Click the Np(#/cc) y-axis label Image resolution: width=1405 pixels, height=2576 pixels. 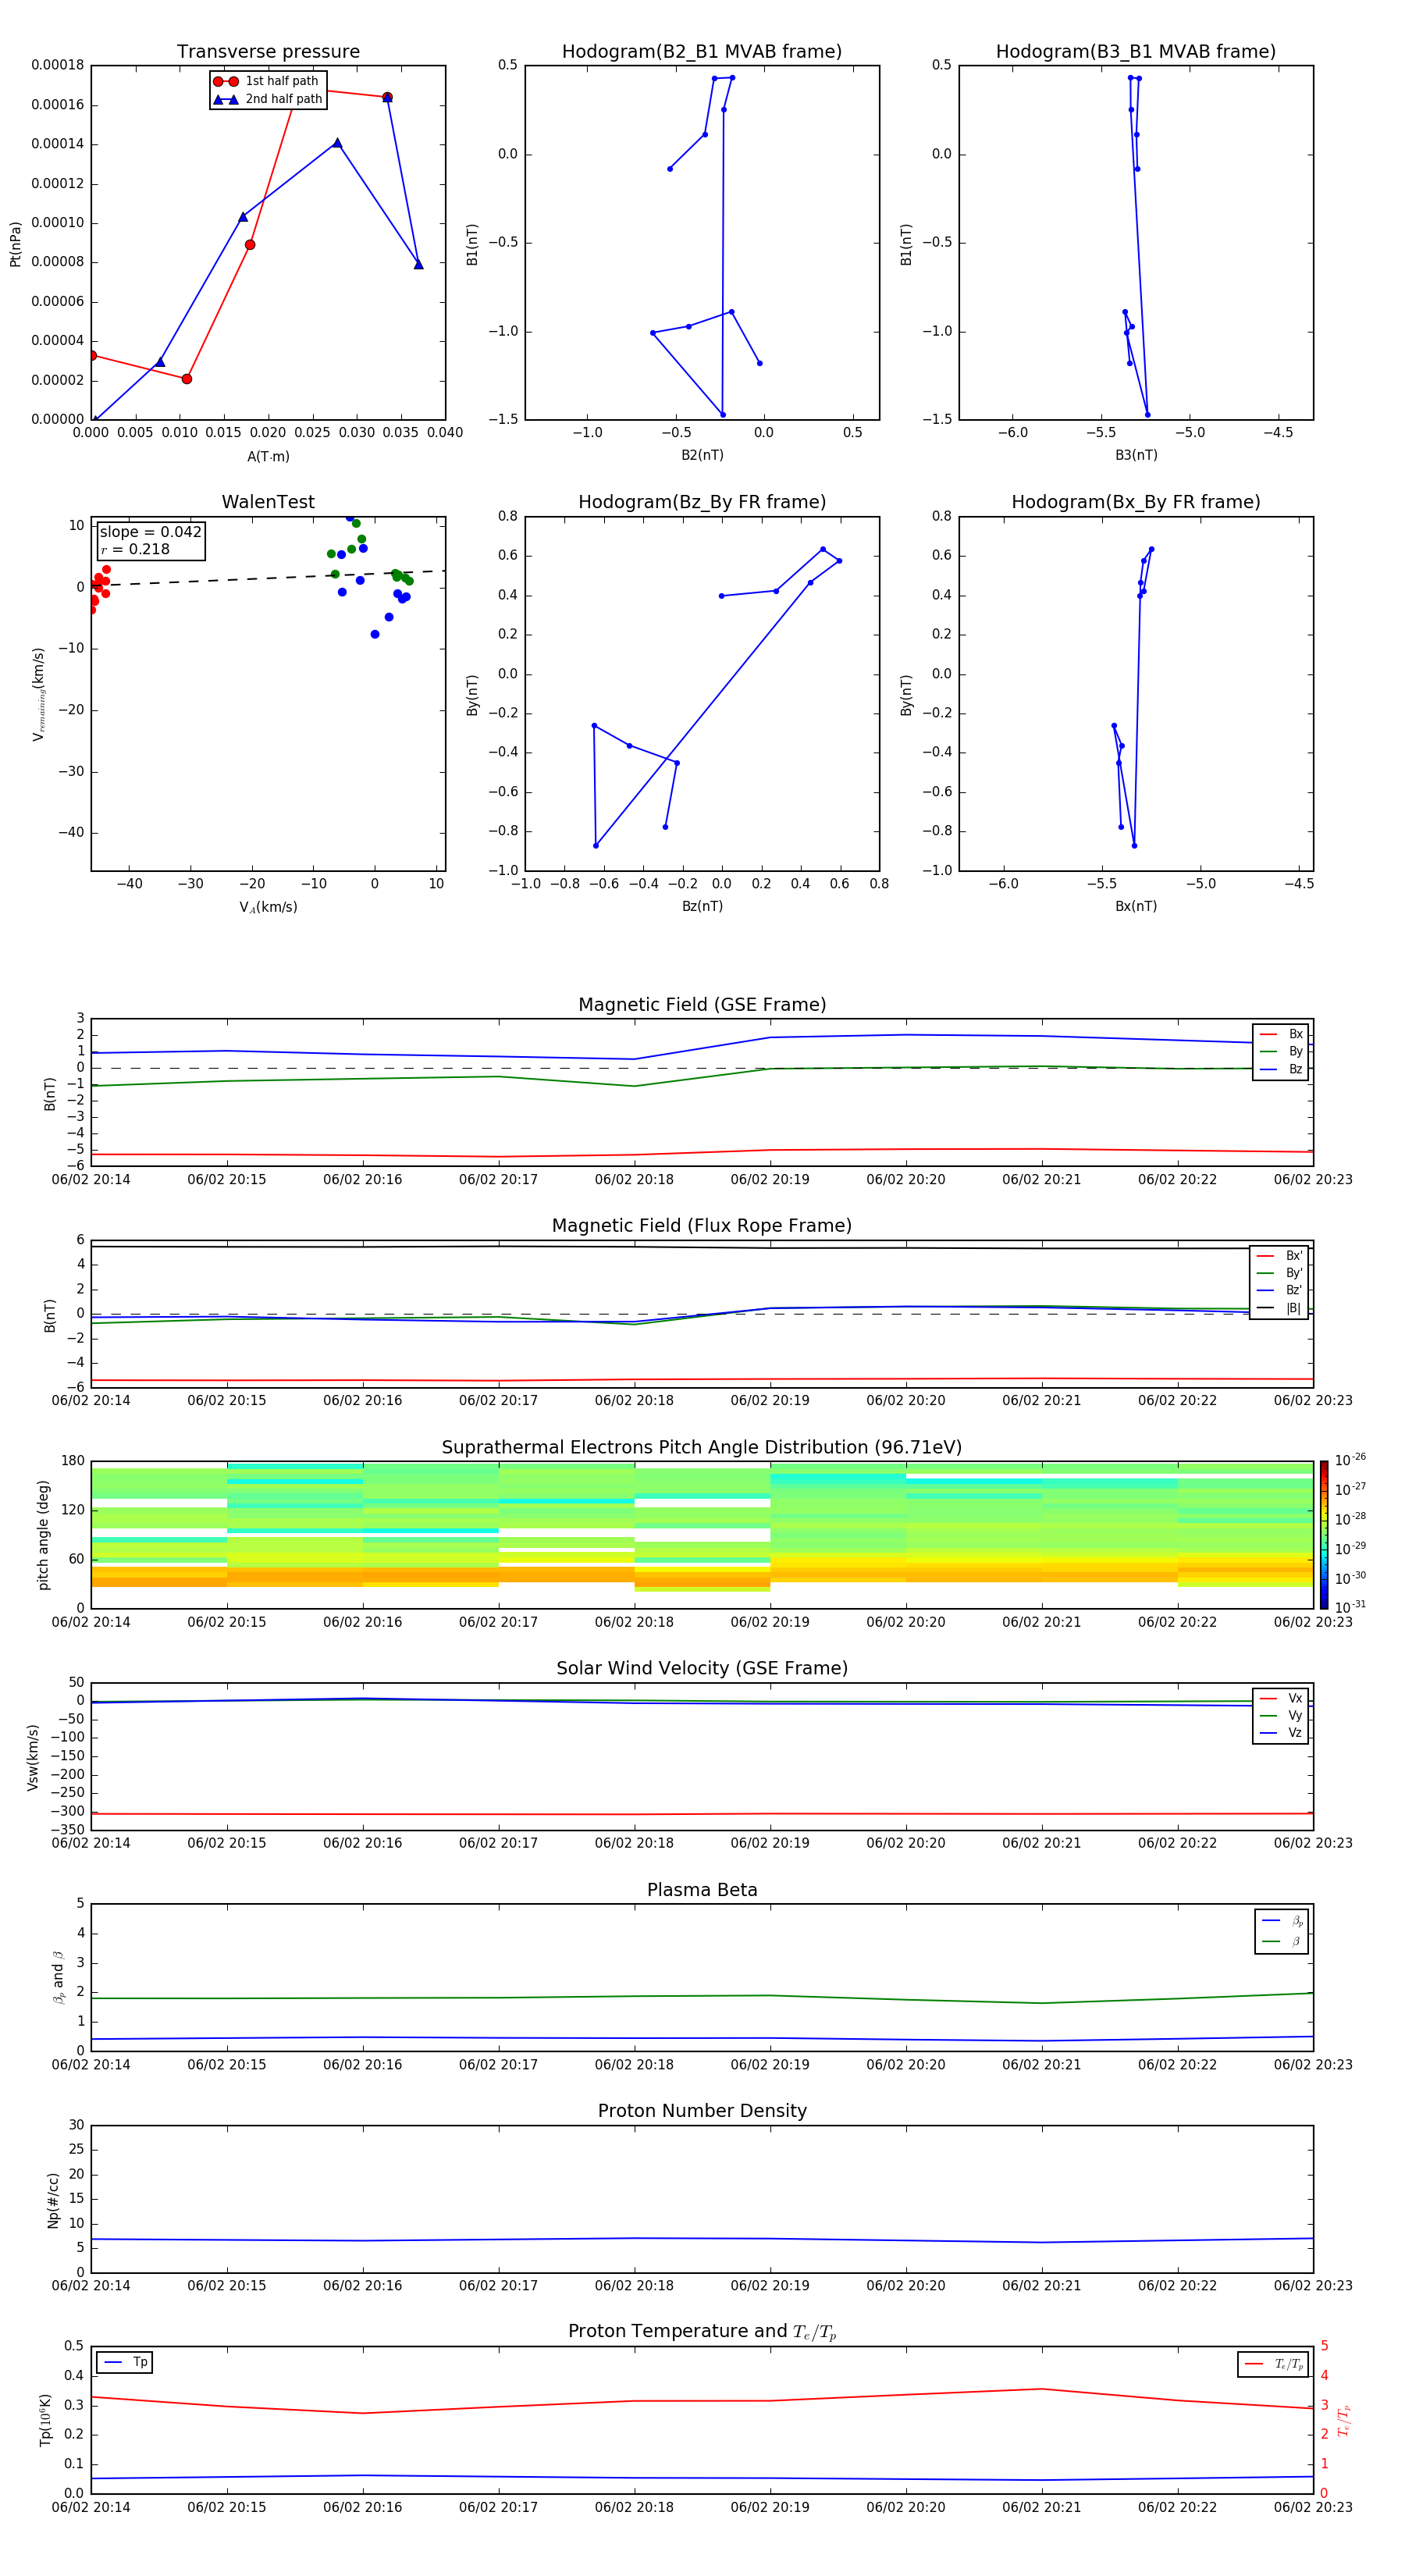53,2200
